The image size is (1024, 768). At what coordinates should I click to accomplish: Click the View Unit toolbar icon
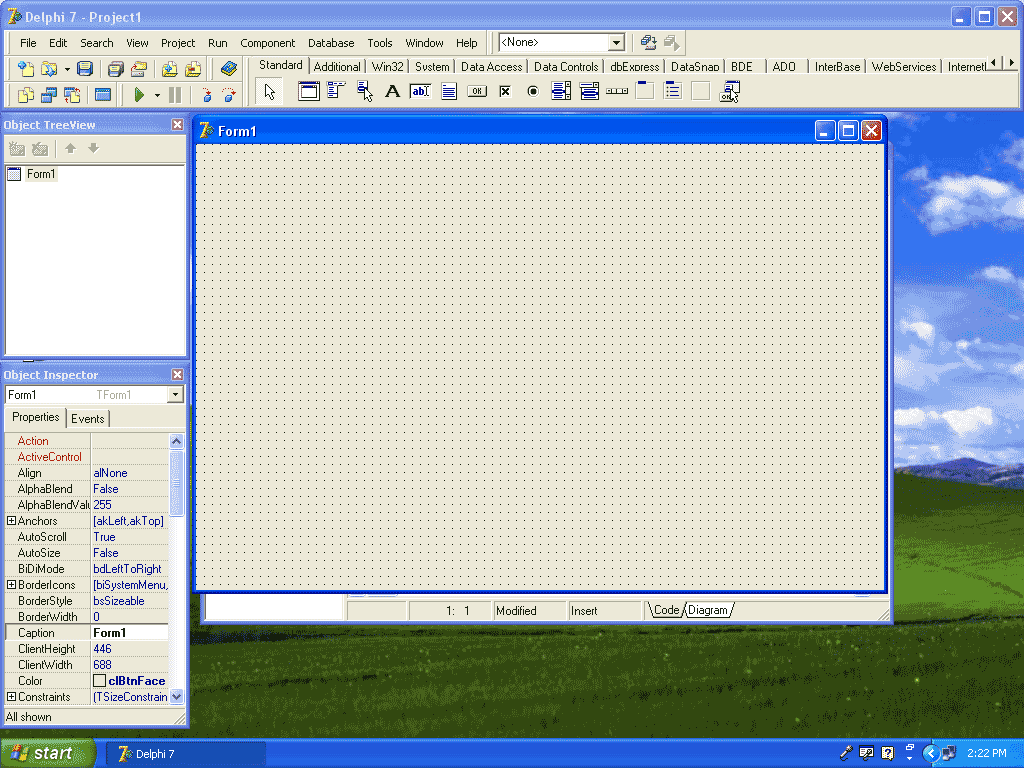tap(25, 95)
